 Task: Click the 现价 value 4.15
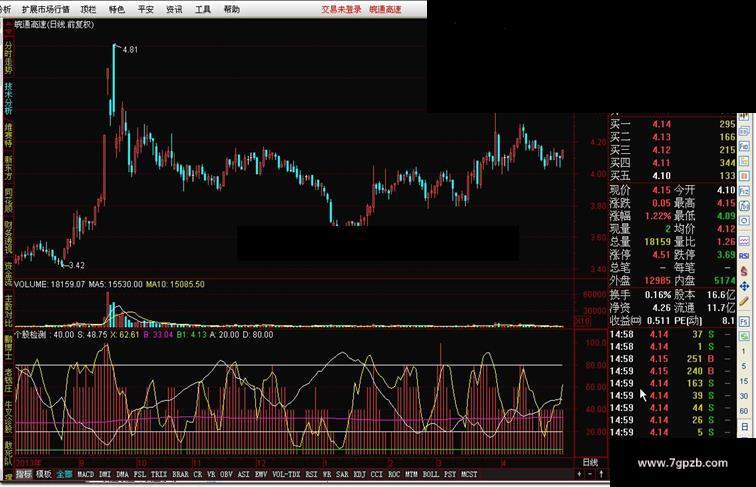662,190
